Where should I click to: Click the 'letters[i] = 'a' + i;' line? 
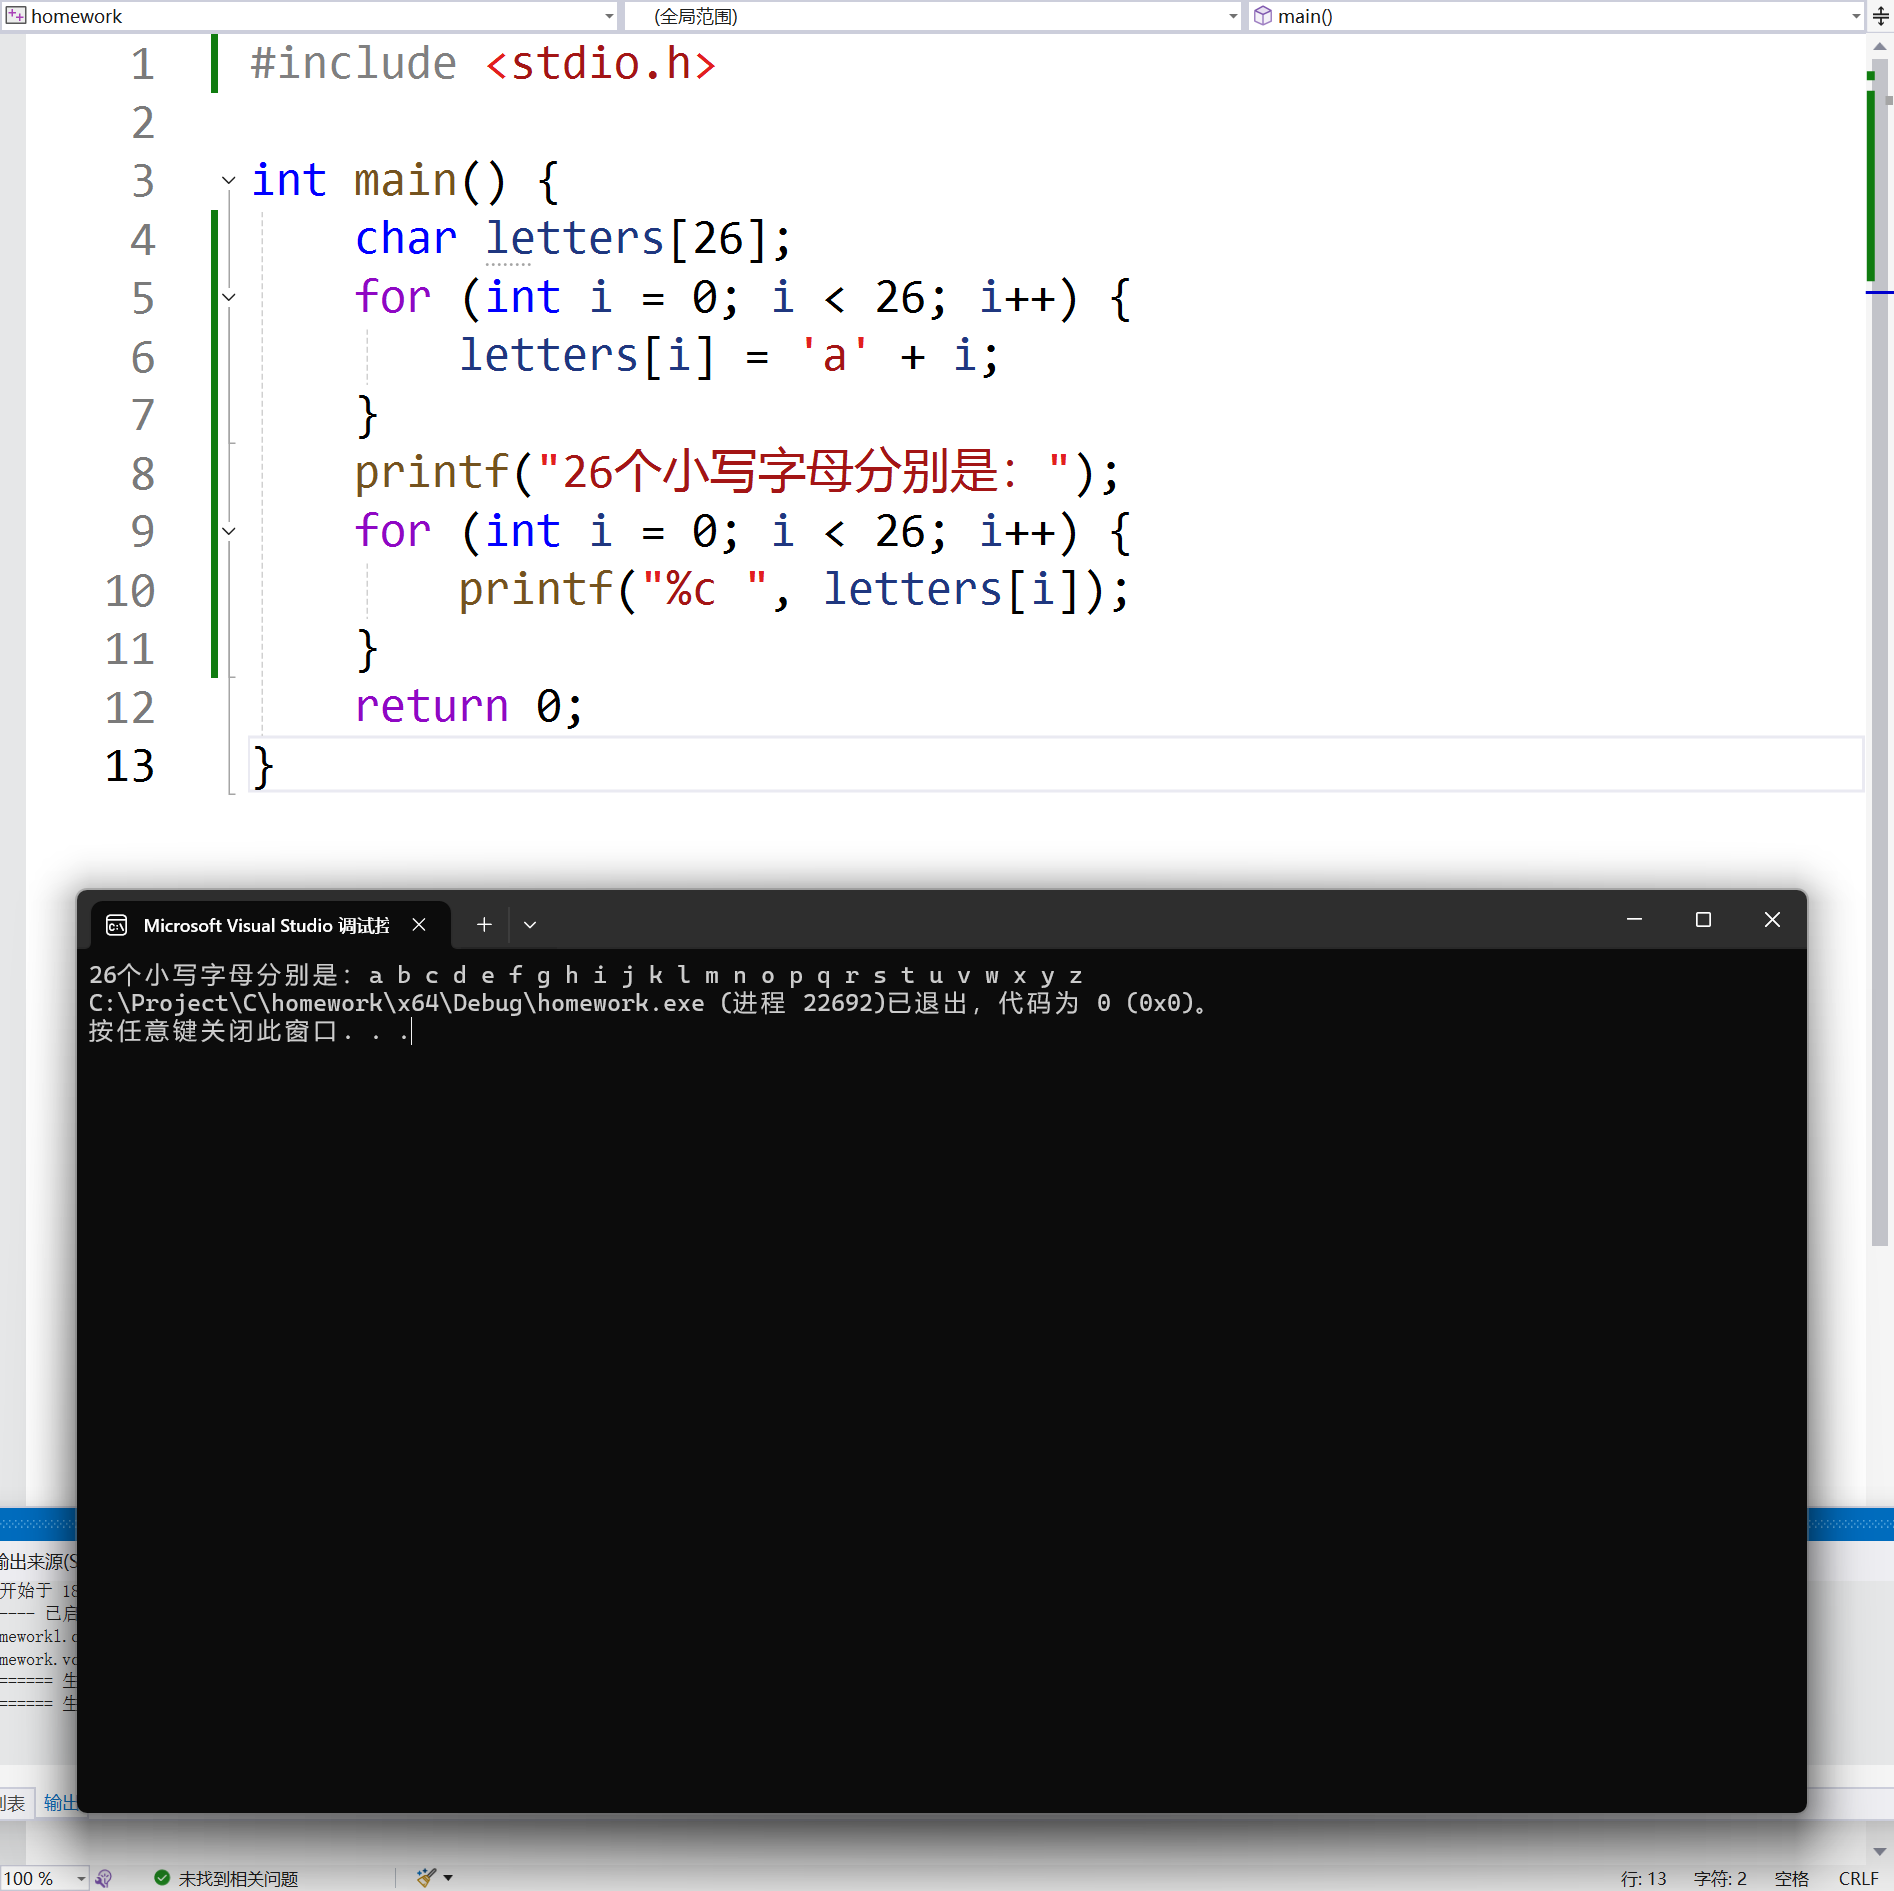point(729,356)
